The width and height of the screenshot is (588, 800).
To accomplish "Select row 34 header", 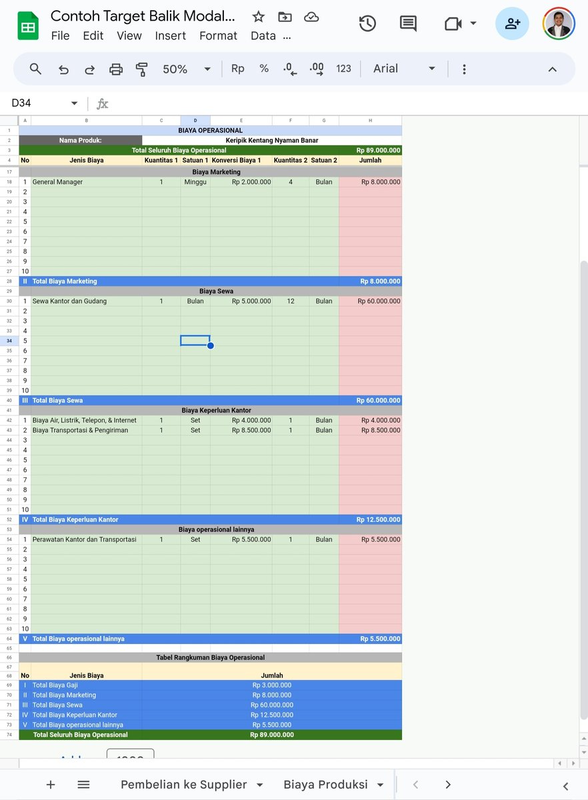I will tap(9, 341).
